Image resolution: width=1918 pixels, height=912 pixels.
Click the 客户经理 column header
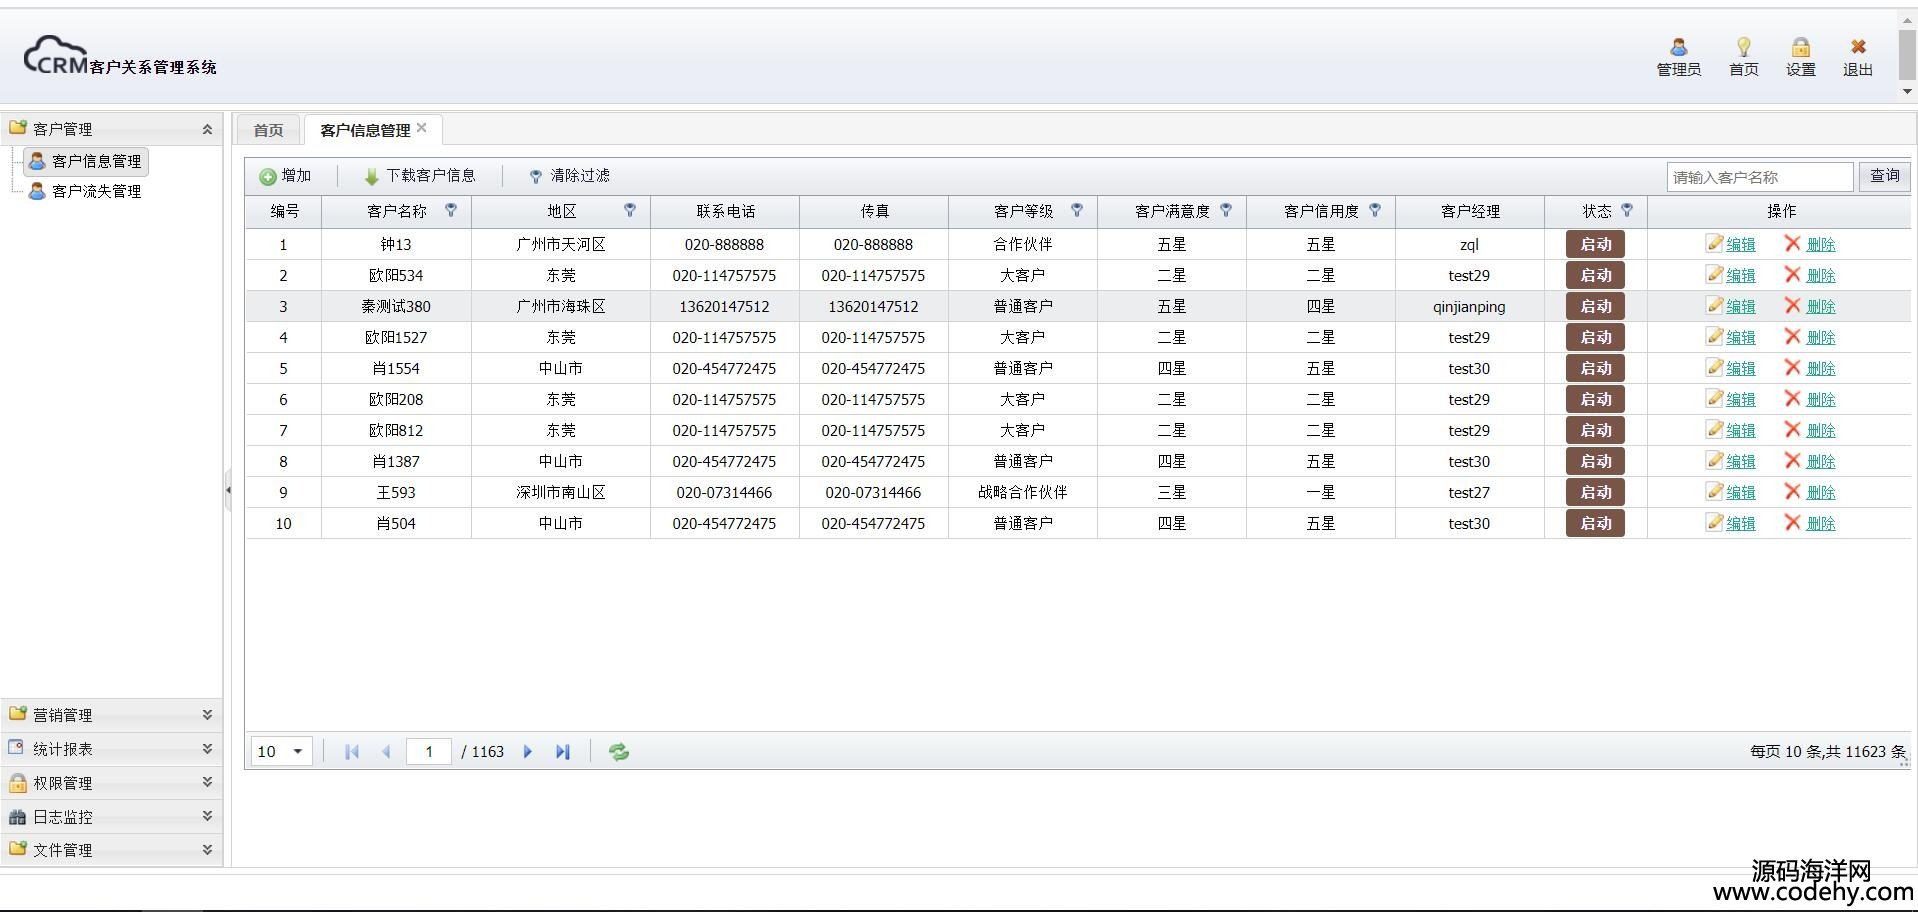coord(1470,211)
